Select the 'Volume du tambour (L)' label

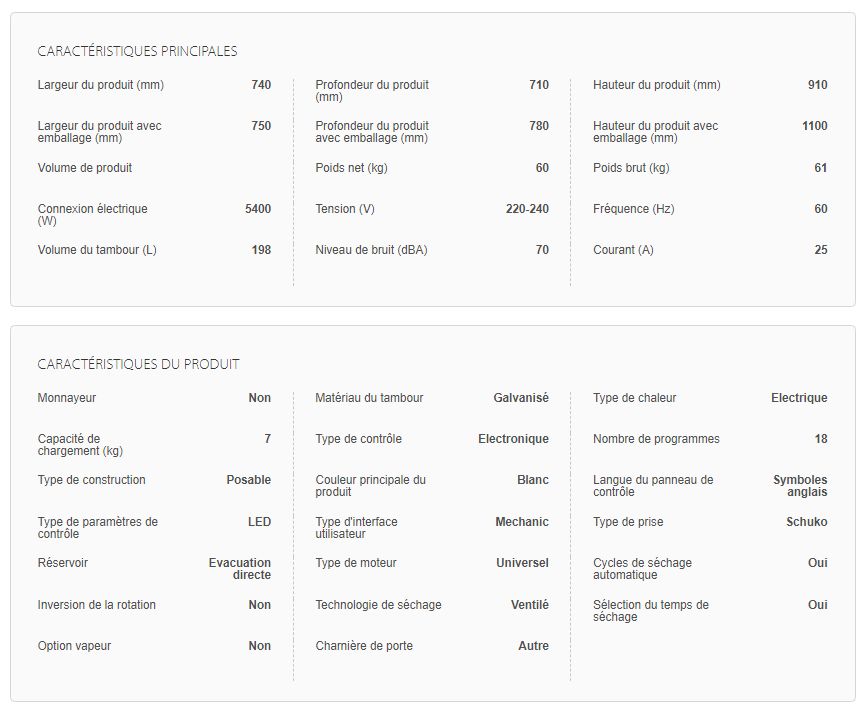click(97, 250)
